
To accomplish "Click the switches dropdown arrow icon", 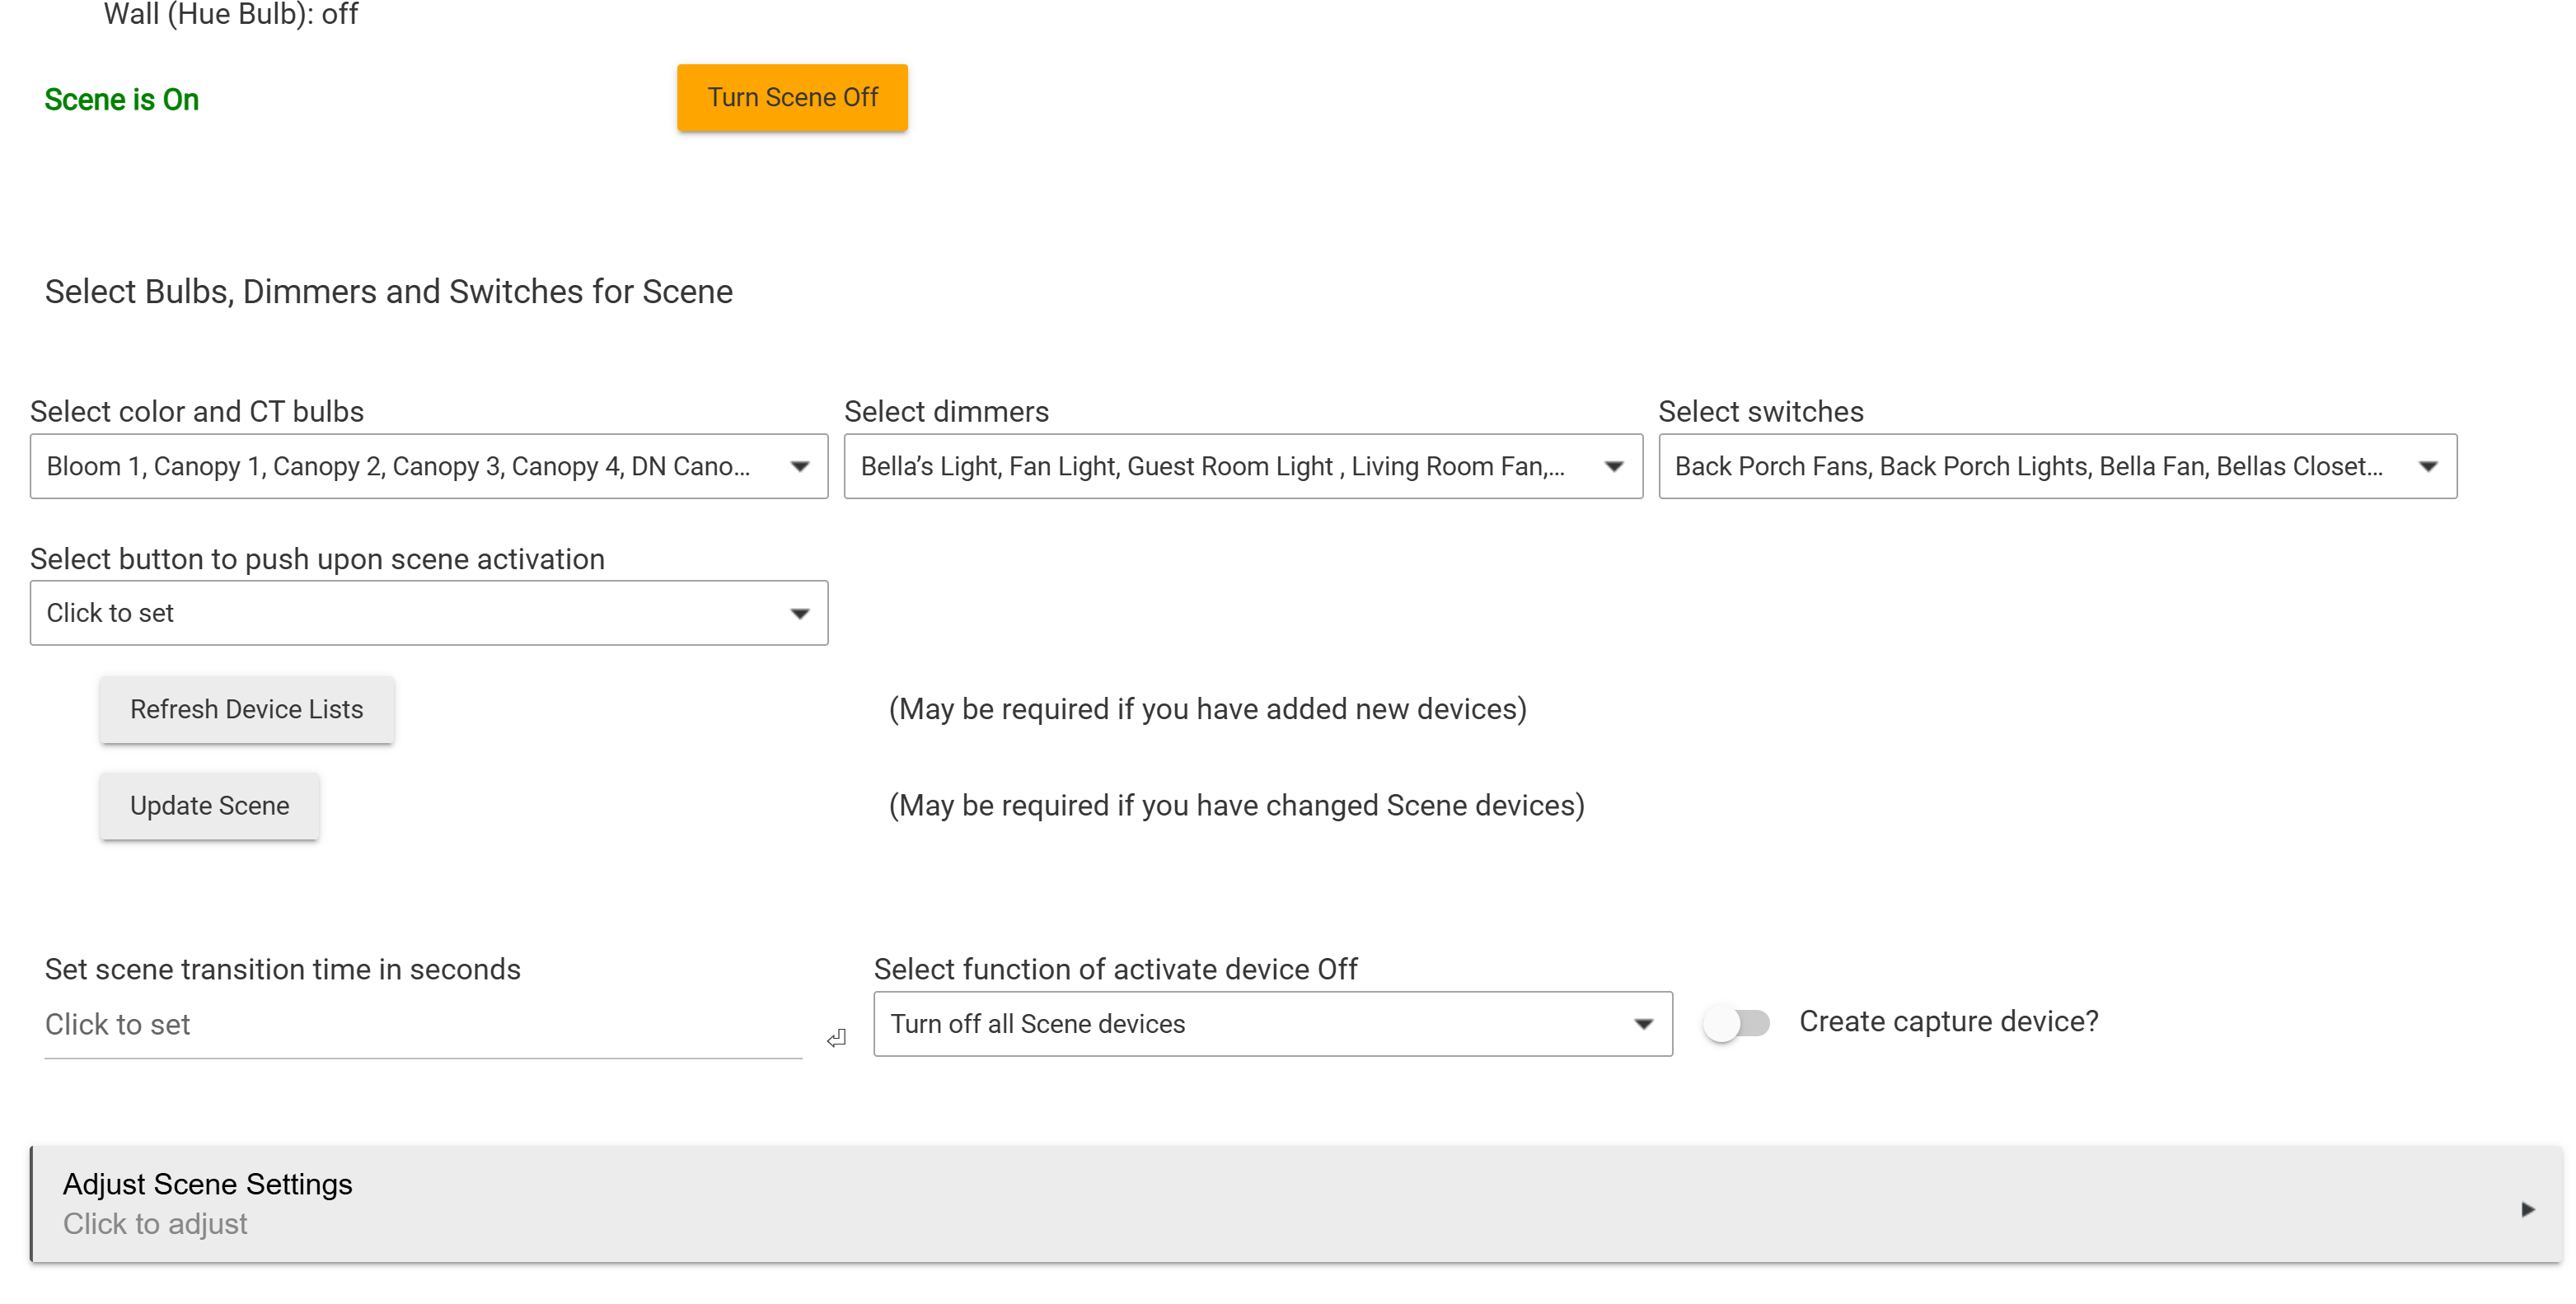I will (x=2427, y=466).
